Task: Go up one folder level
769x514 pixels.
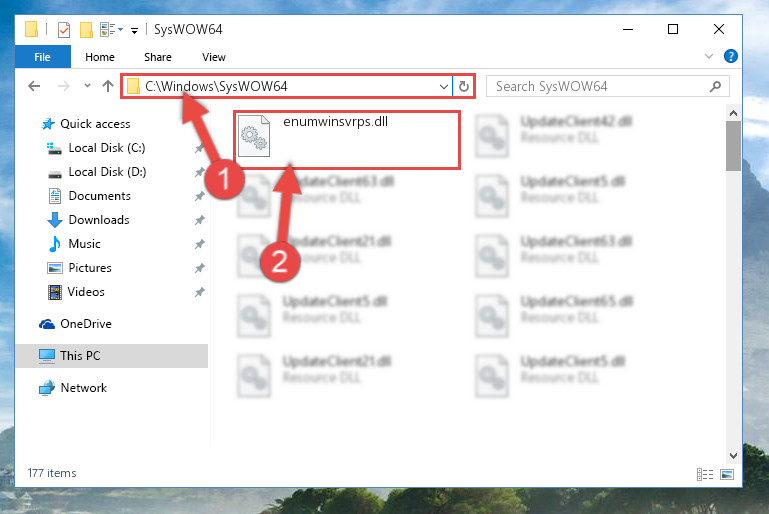Action: click(108, 86)
